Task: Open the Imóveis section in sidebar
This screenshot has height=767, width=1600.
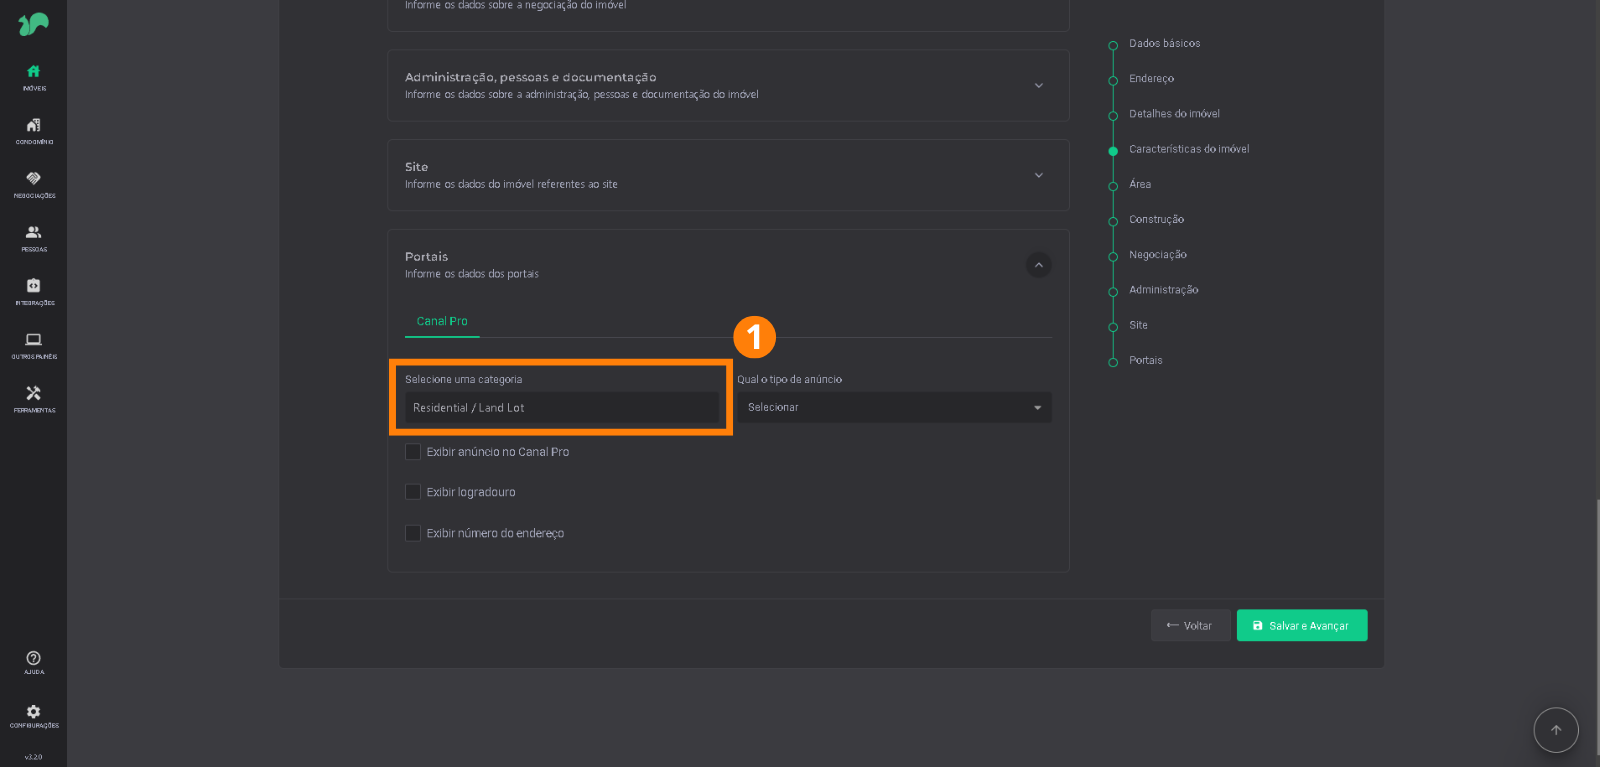Action: pyautogui.click(x=33, y=76)
